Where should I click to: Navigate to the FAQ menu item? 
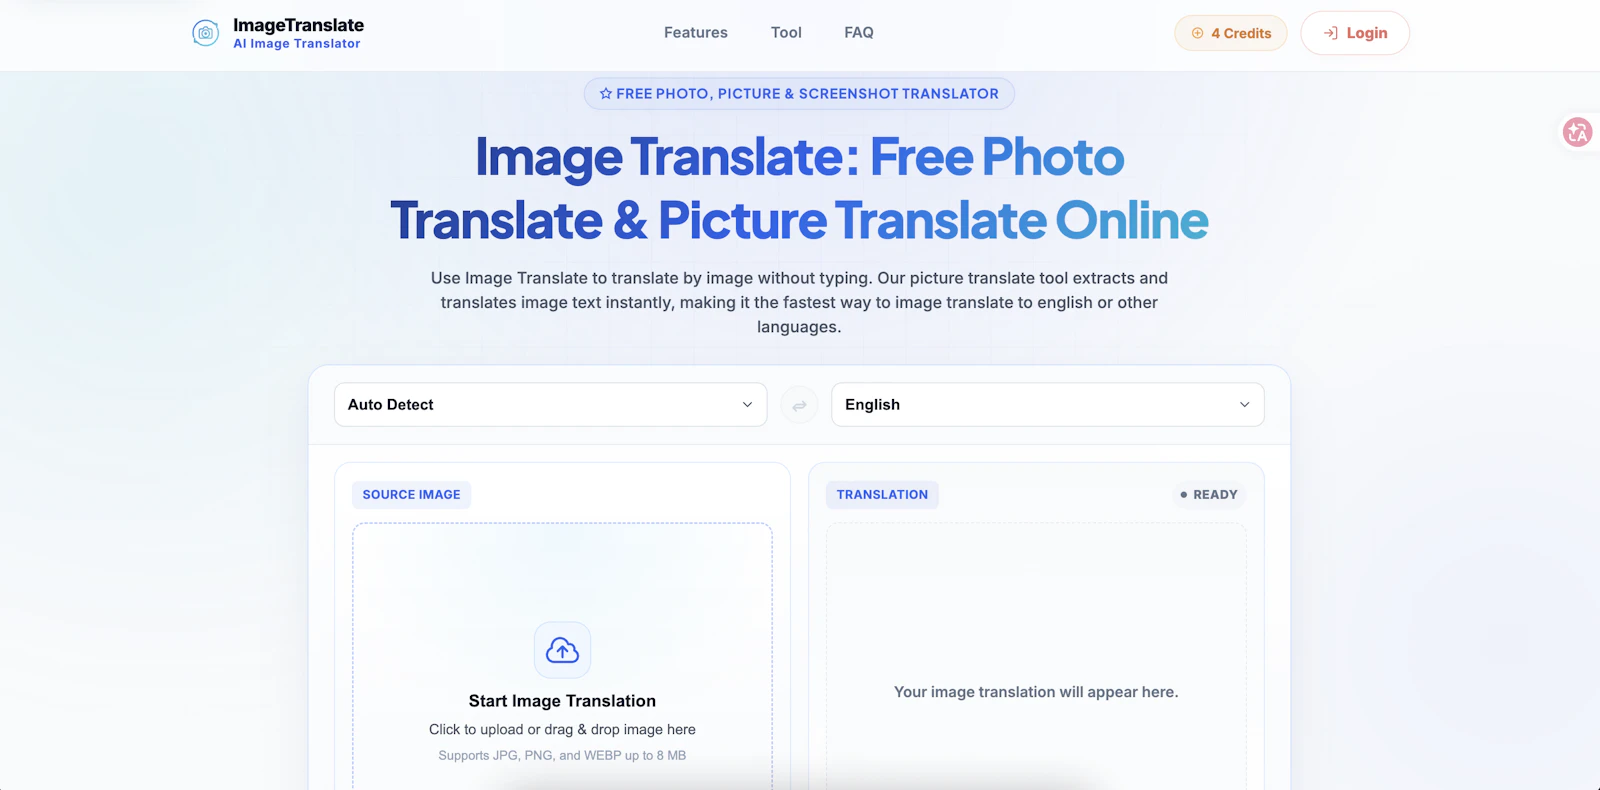pyautogui.click(x=859, y=32)
